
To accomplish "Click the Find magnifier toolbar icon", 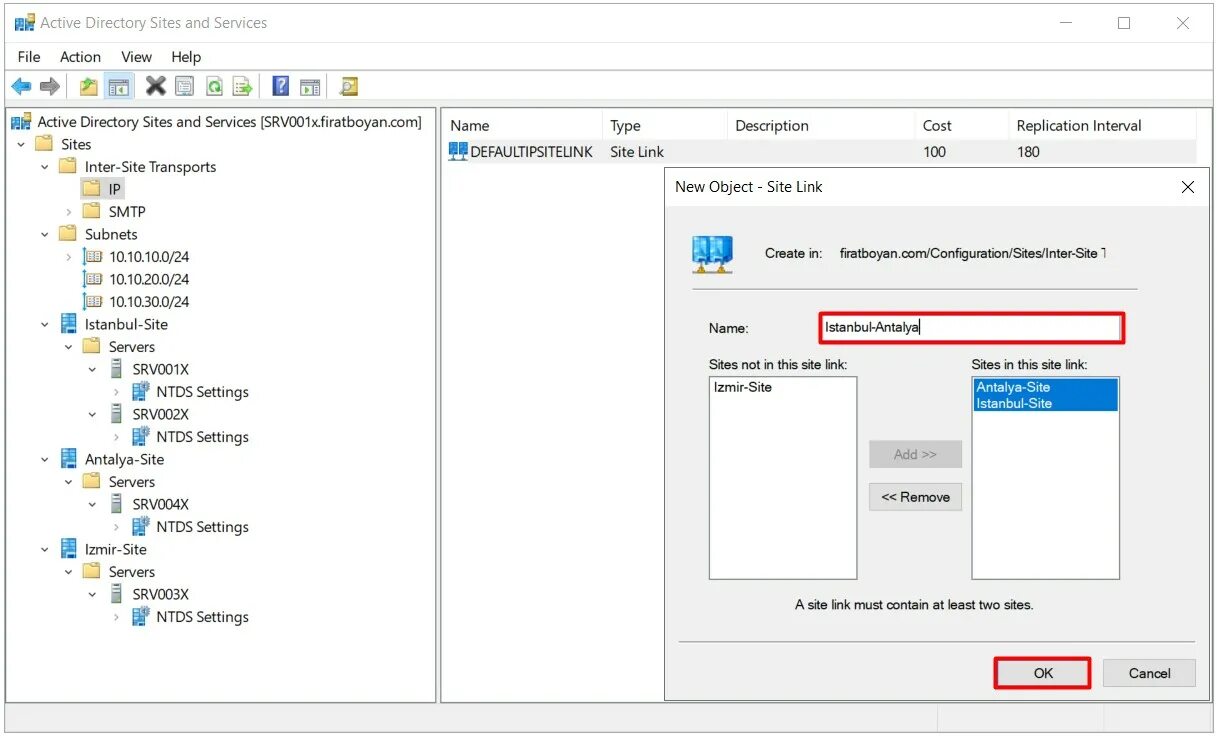I will pos(349,87).
